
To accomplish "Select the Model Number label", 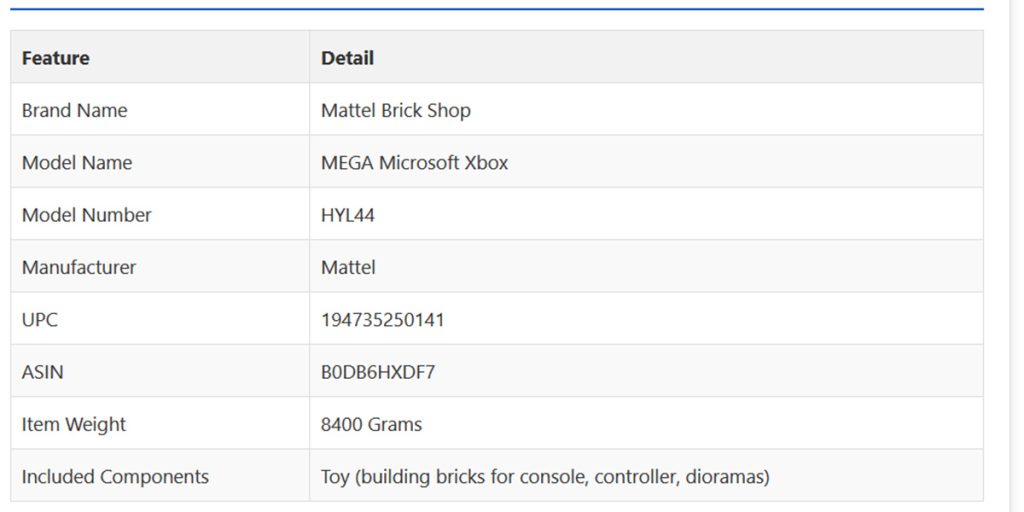I will [86, 215].
